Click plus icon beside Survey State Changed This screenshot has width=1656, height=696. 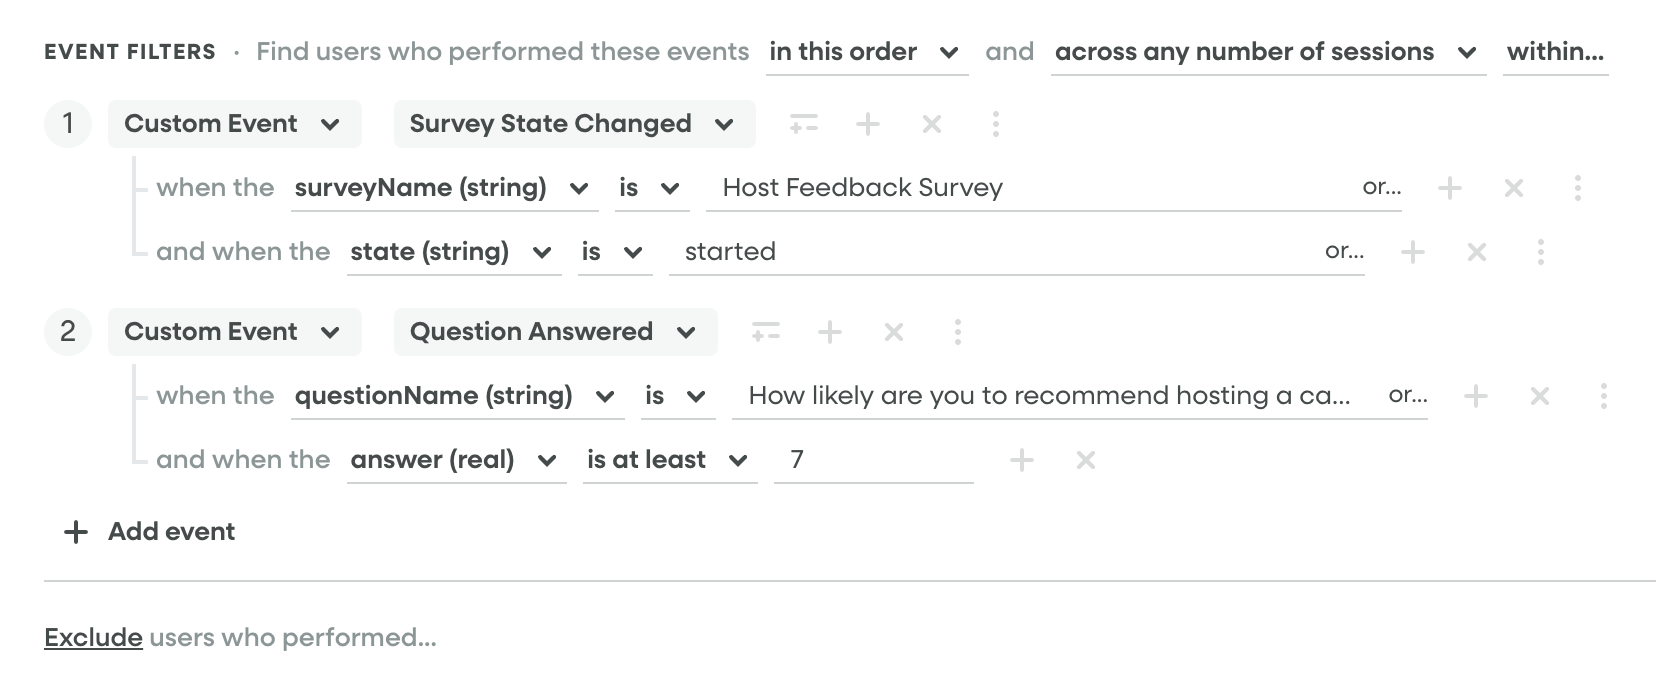click(x=868, y=124)
